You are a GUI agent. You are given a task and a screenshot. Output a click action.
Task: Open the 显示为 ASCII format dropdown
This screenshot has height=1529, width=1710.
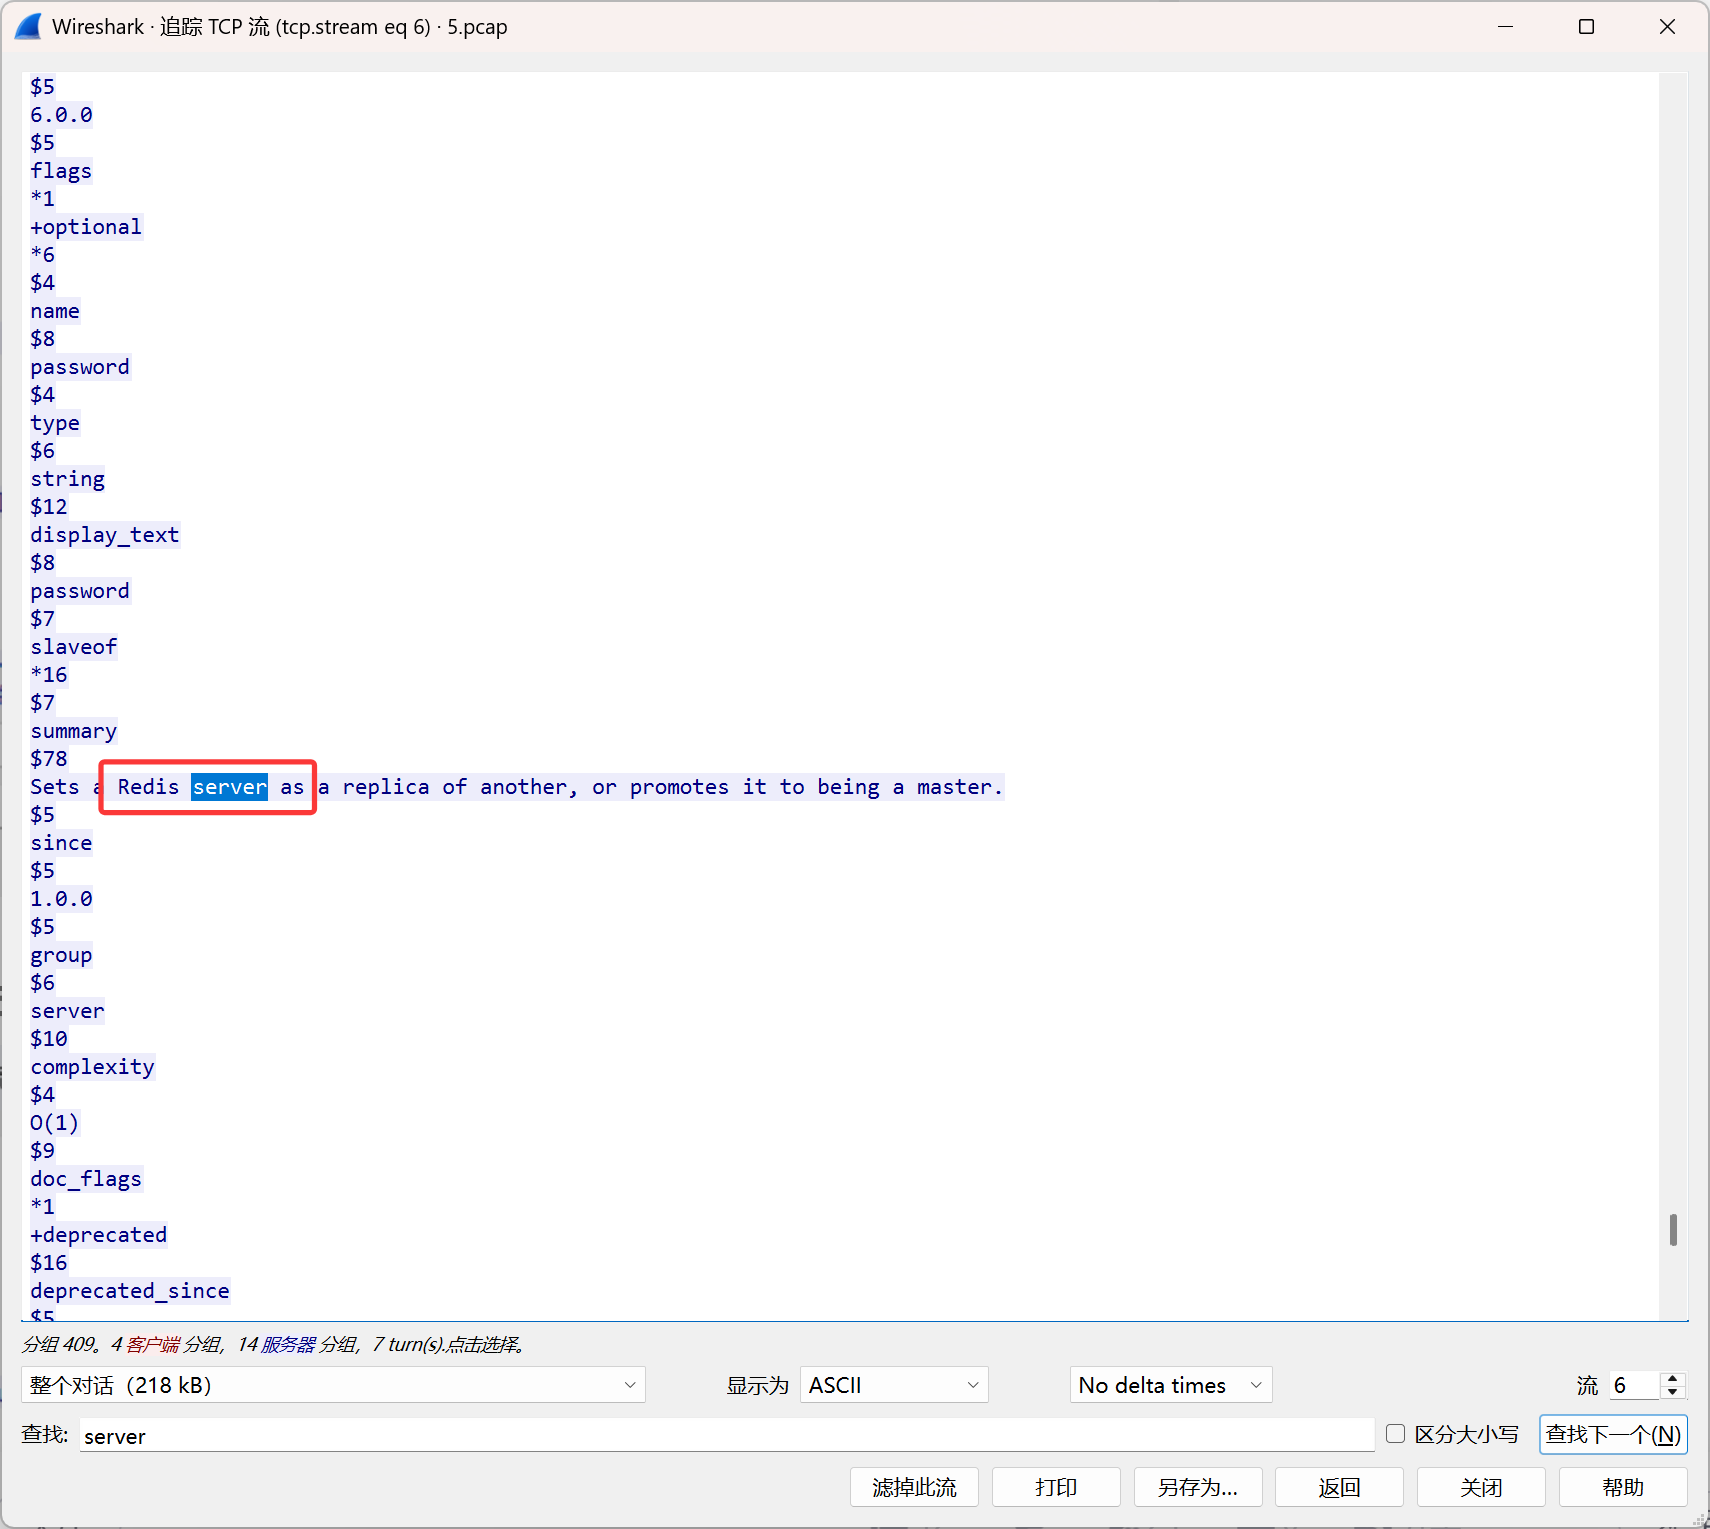[x=894, y=1385]
